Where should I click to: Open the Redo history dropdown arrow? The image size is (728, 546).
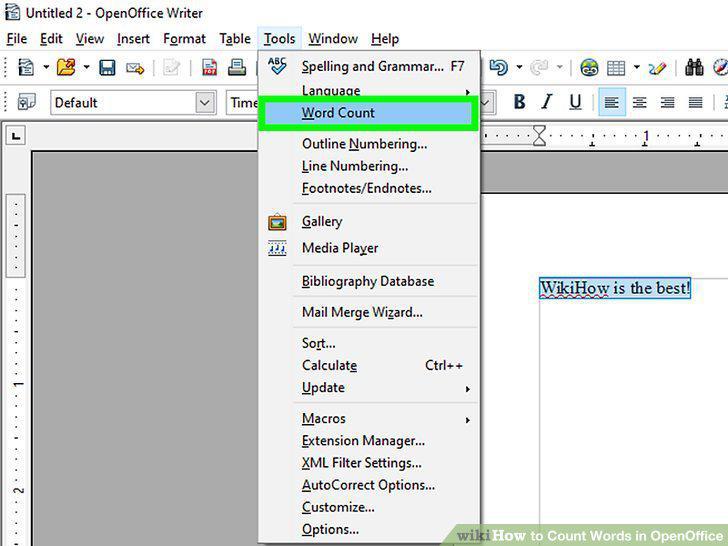click(x=560, y=68)
